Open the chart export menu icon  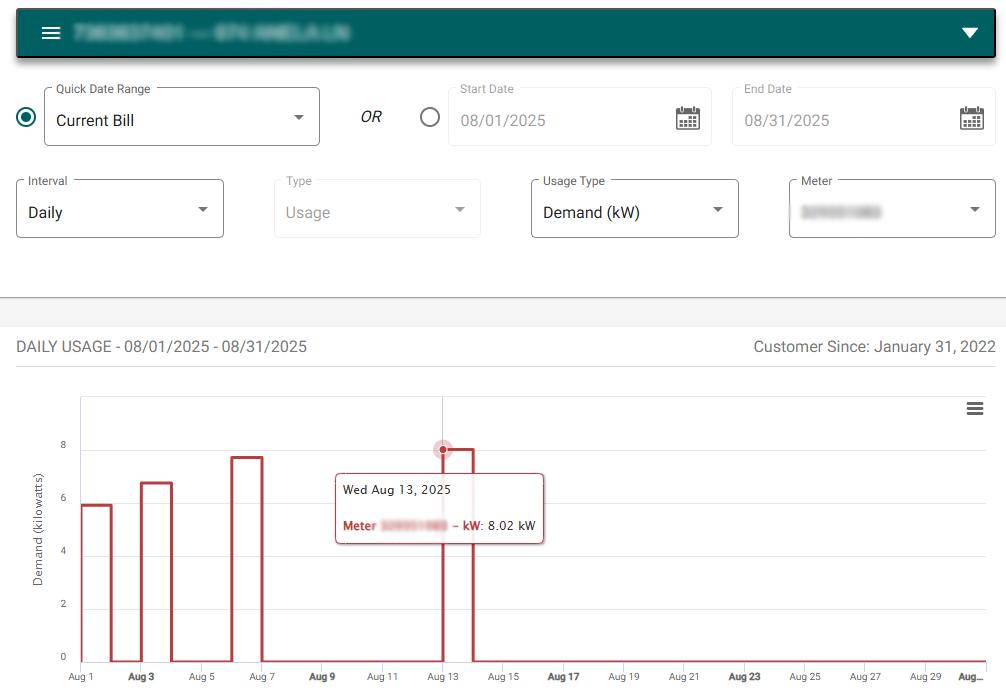pyautogui.click(x=975, y=409)
